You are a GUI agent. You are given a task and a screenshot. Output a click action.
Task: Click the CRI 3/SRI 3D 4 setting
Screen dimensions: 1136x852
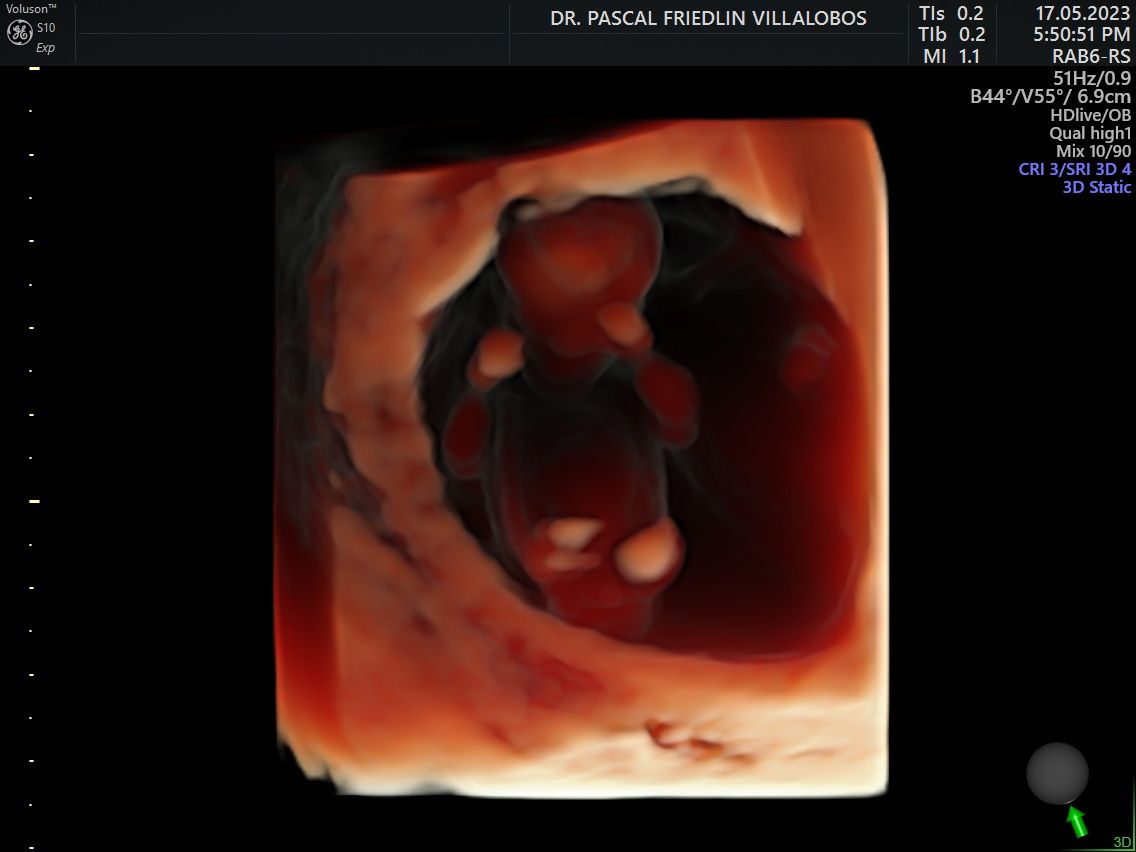pyautogui.click(x=1075, y=169)
